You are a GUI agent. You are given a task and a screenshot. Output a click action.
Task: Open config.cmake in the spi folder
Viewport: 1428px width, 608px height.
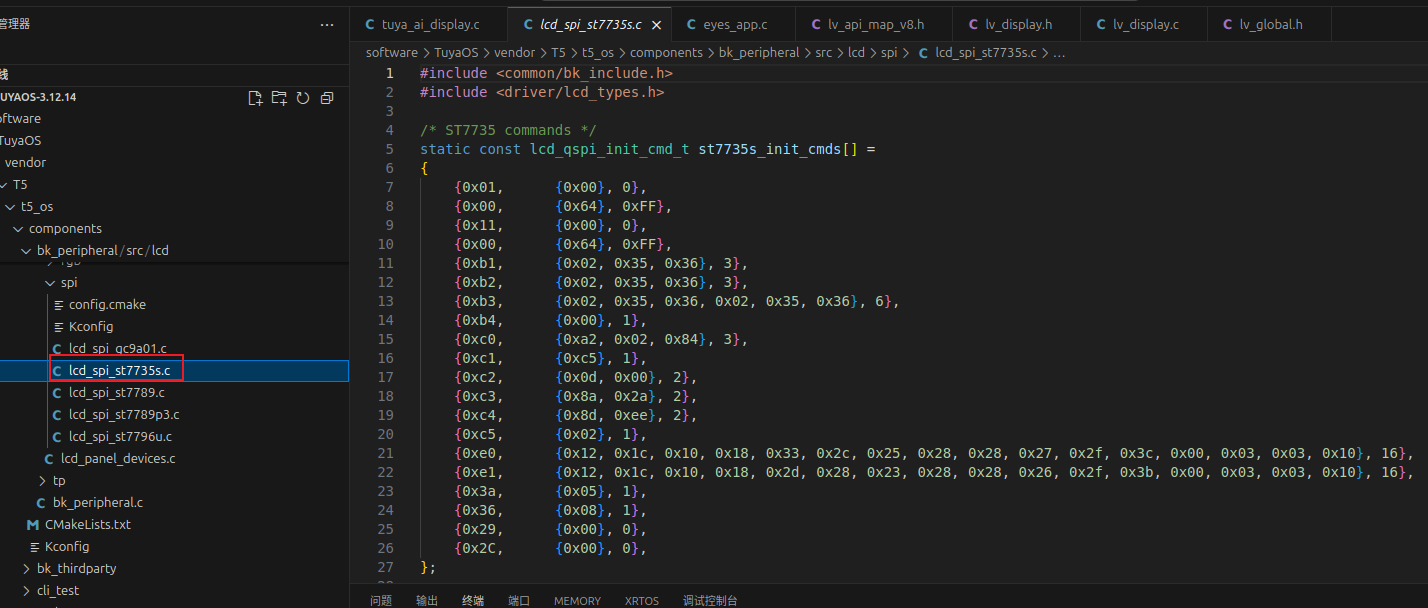(107, 305)
